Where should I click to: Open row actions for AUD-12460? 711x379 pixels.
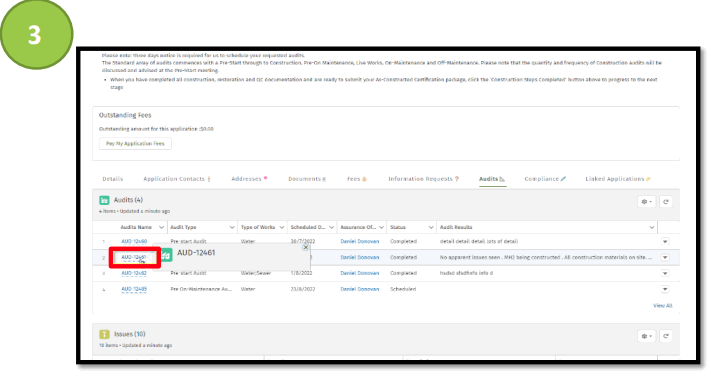(665, 242)
